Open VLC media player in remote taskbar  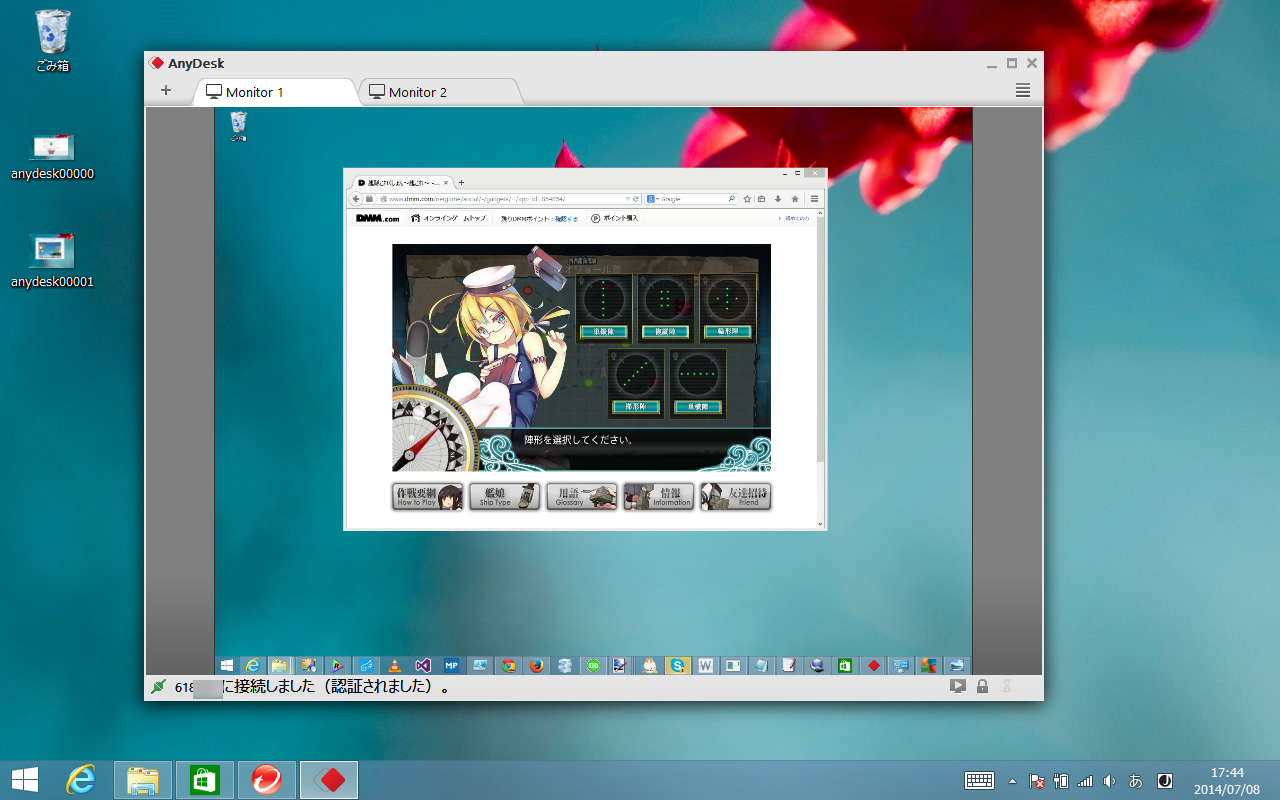394,665
